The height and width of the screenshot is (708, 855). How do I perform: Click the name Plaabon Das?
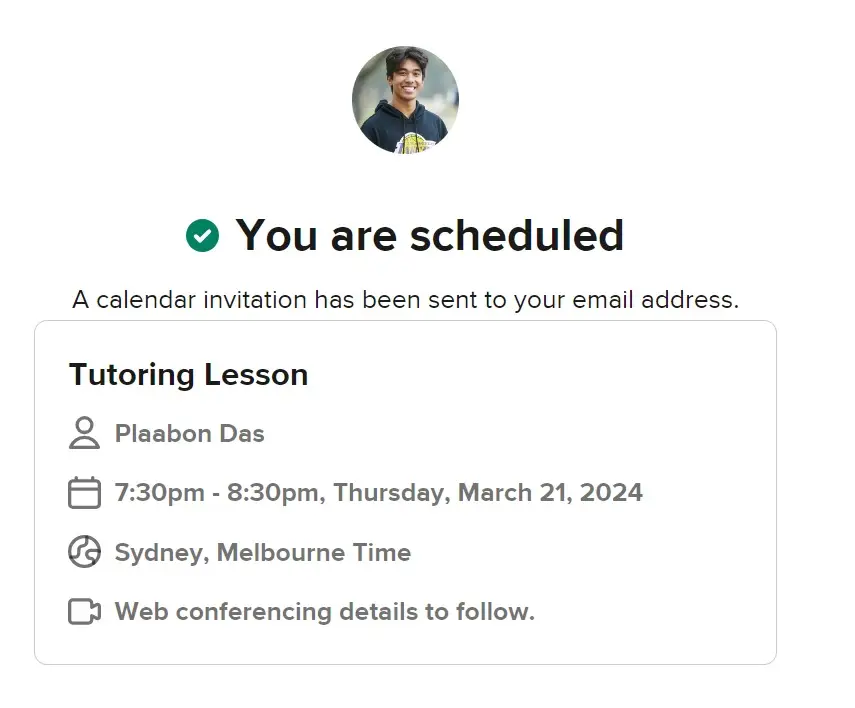click(190, 434)
